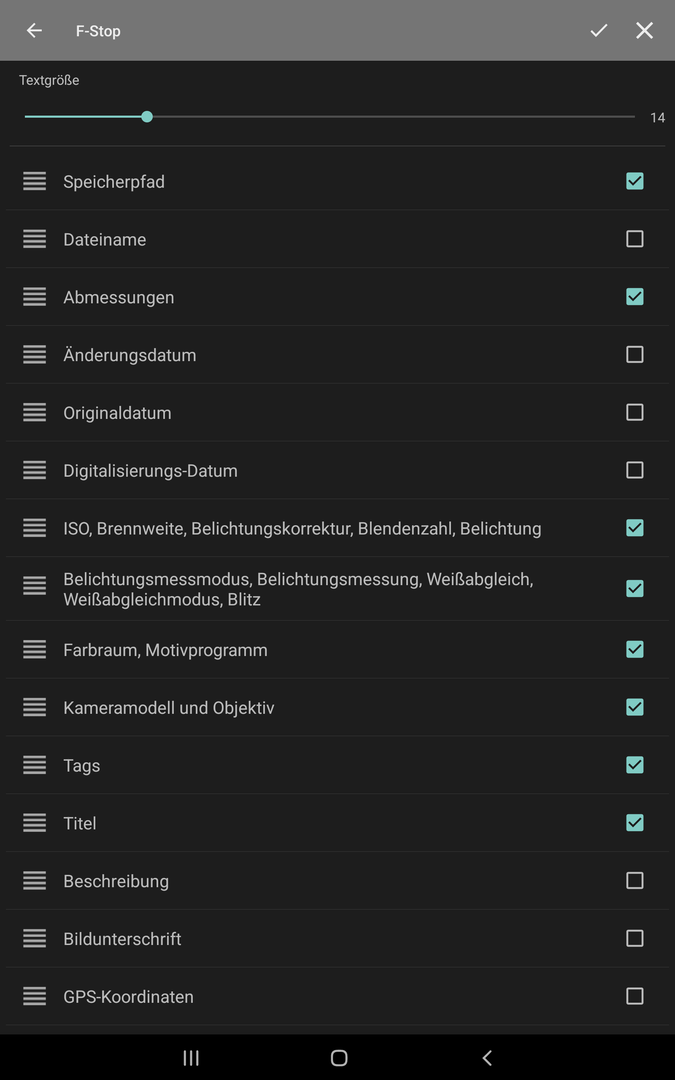Open recent apps from navigation bar

click(x=191, y=1058)
